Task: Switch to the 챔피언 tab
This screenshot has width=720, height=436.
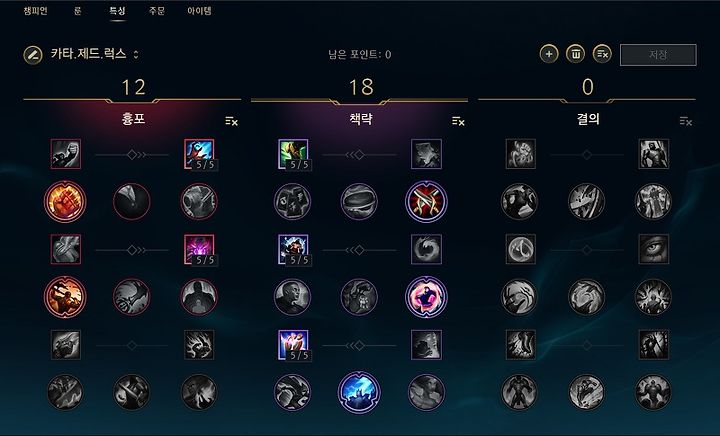Action: (x=35, y=11)
